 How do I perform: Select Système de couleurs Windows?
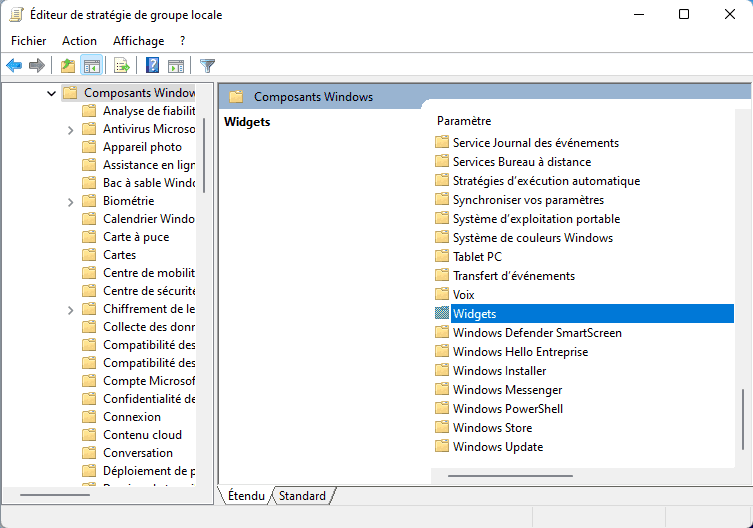click(x=533, y=237)
